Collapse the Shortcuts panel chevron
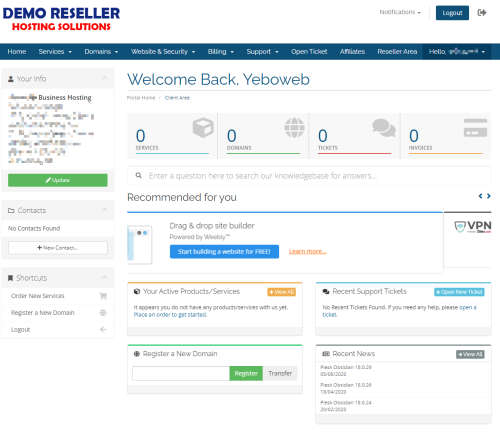This screenshot has width=500, height=440. pos(104,277)
